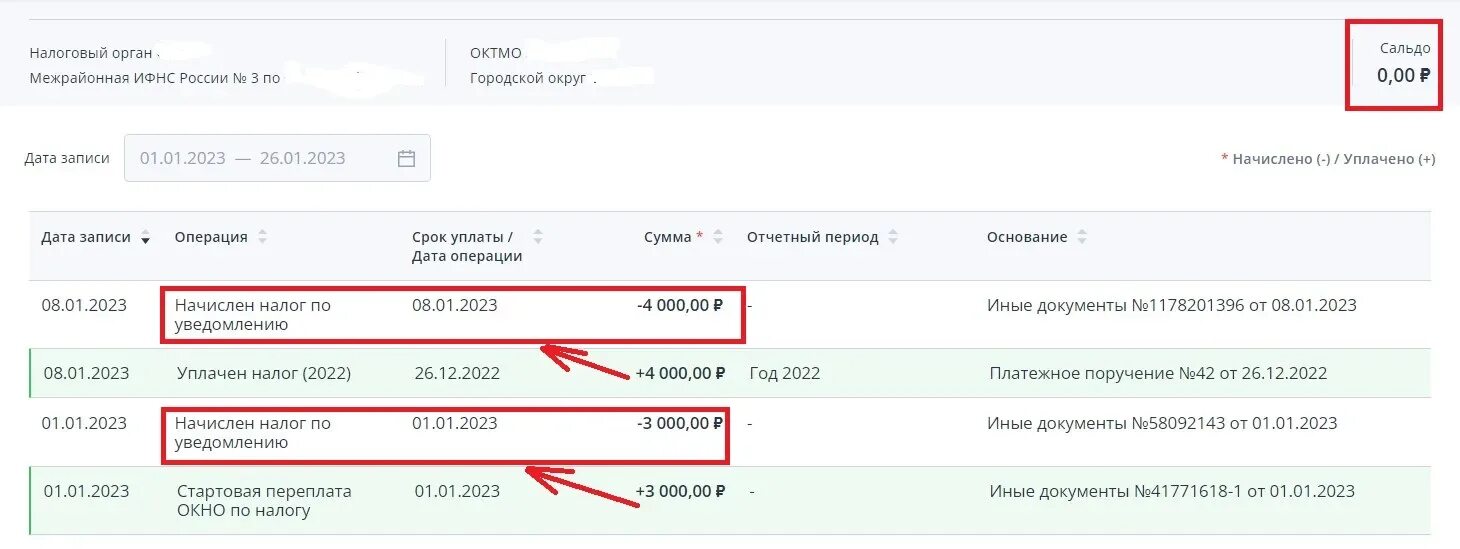Sort the Операция column
1460x549 pixels.
263,238
